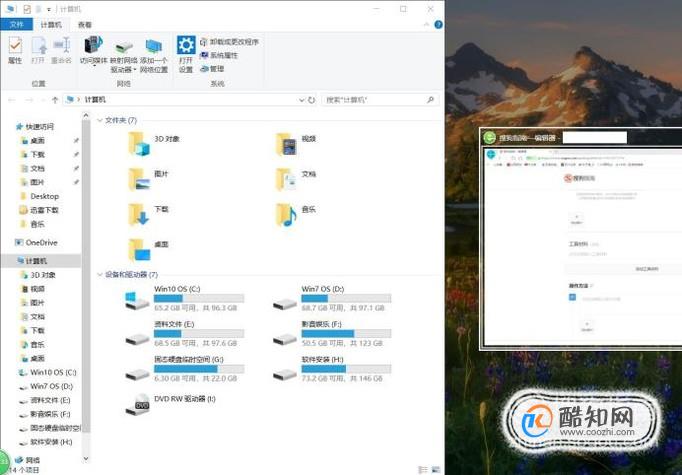Viewport: 682px width, 475px height.
Task: Select the 下载 (Downloads) folder in main pane
Action: coord(148,214)
